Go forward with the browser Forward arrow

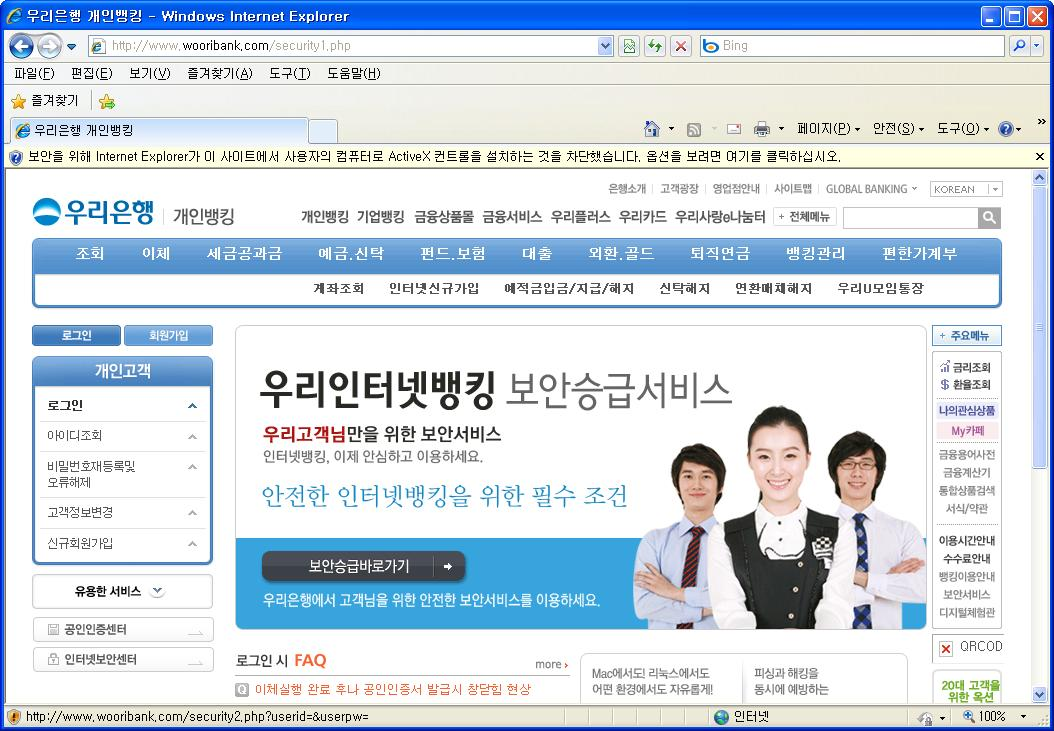pos(48,46)
